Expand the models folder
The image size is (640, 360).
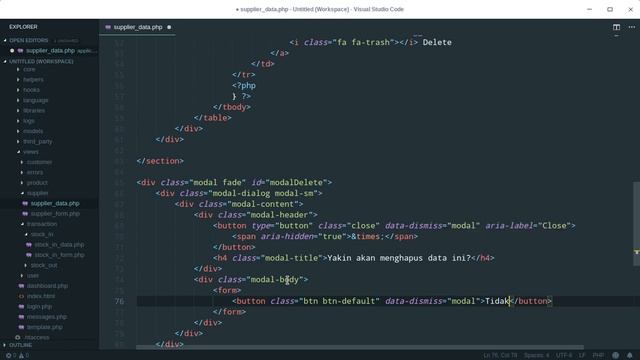pos(18,131)
